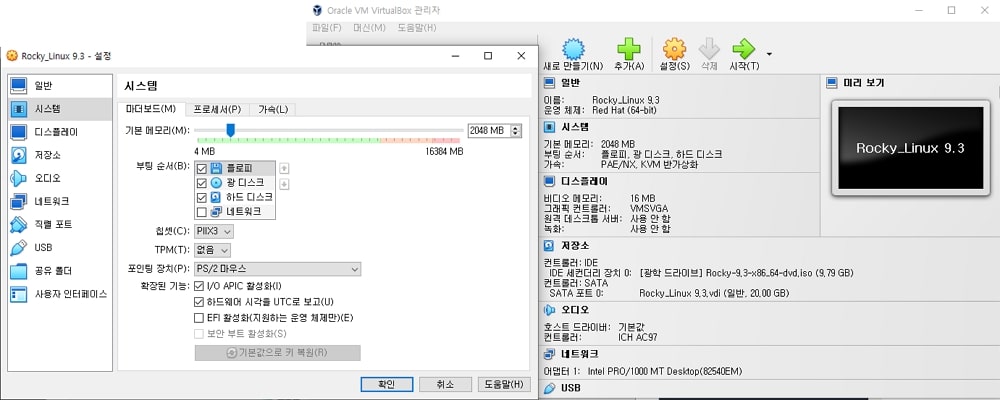1000x400 pixels.
Task: Open the 디스플레이 settings category
Action: 59,132
